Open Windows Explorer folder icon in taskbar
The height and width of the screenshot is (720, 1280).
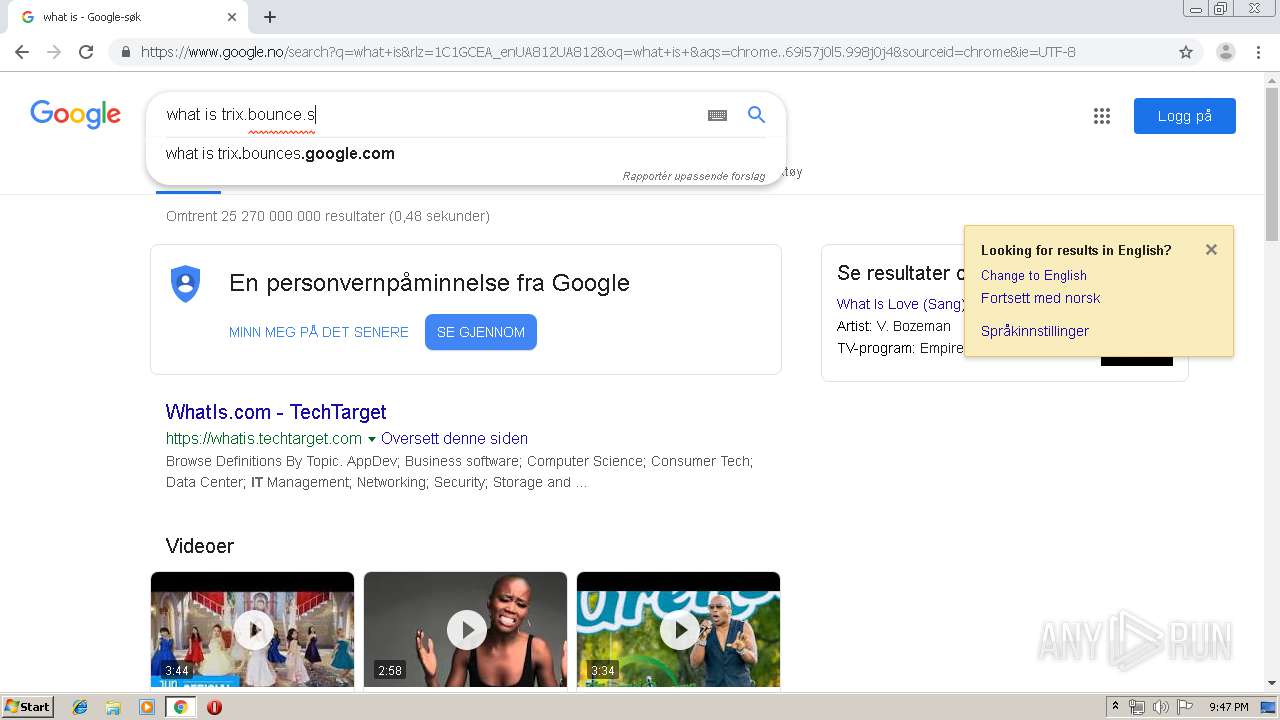tap(113, 707)
